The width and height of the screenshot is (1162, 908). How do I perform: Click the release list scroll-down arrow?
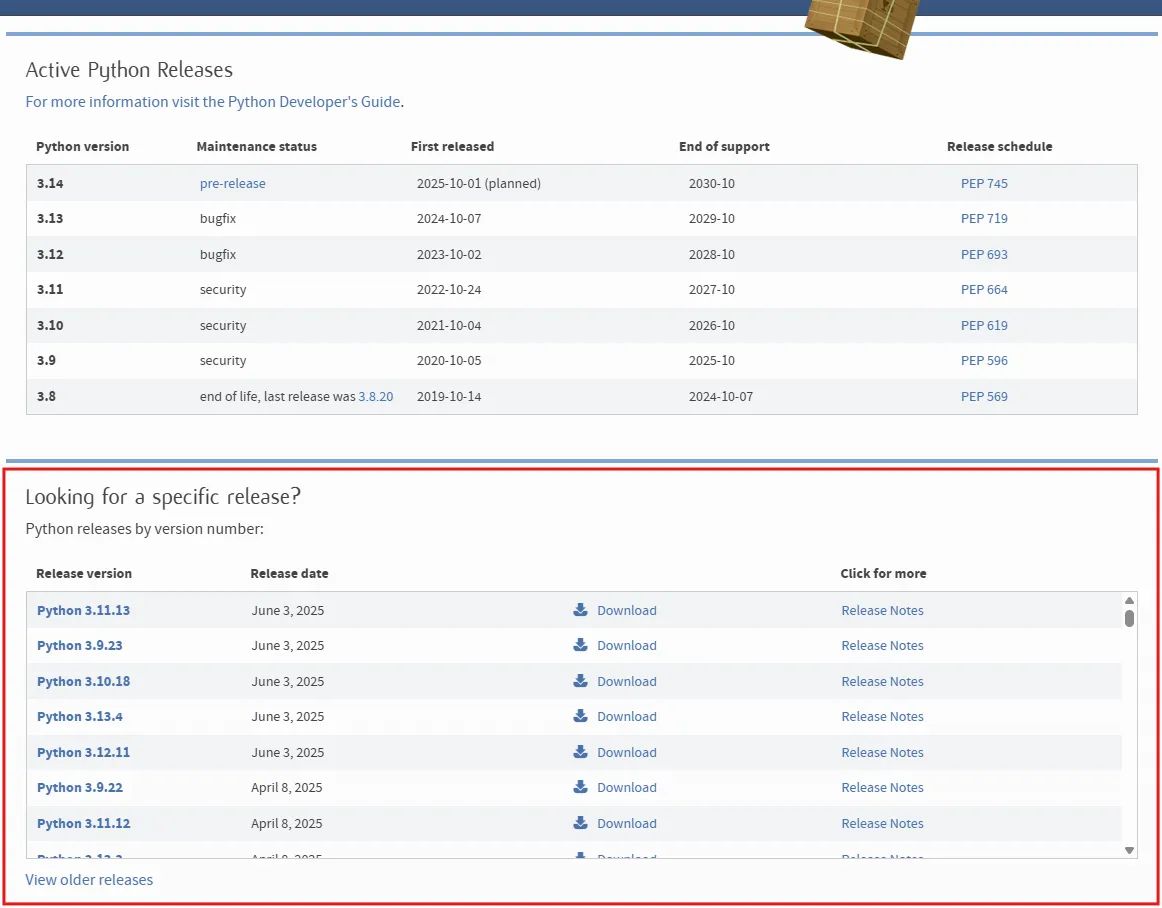click(x=1129, y=850)
